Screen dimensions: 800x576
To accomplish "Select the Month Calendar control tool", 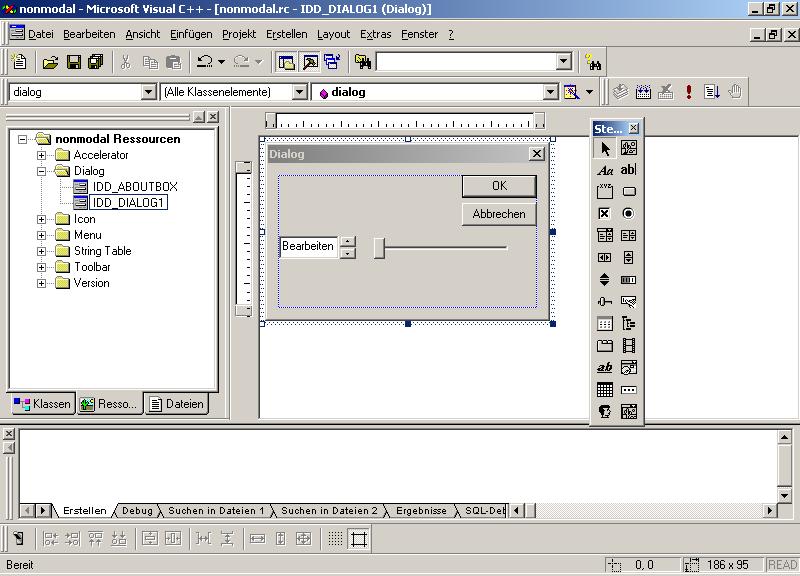I will click(605, 390).
